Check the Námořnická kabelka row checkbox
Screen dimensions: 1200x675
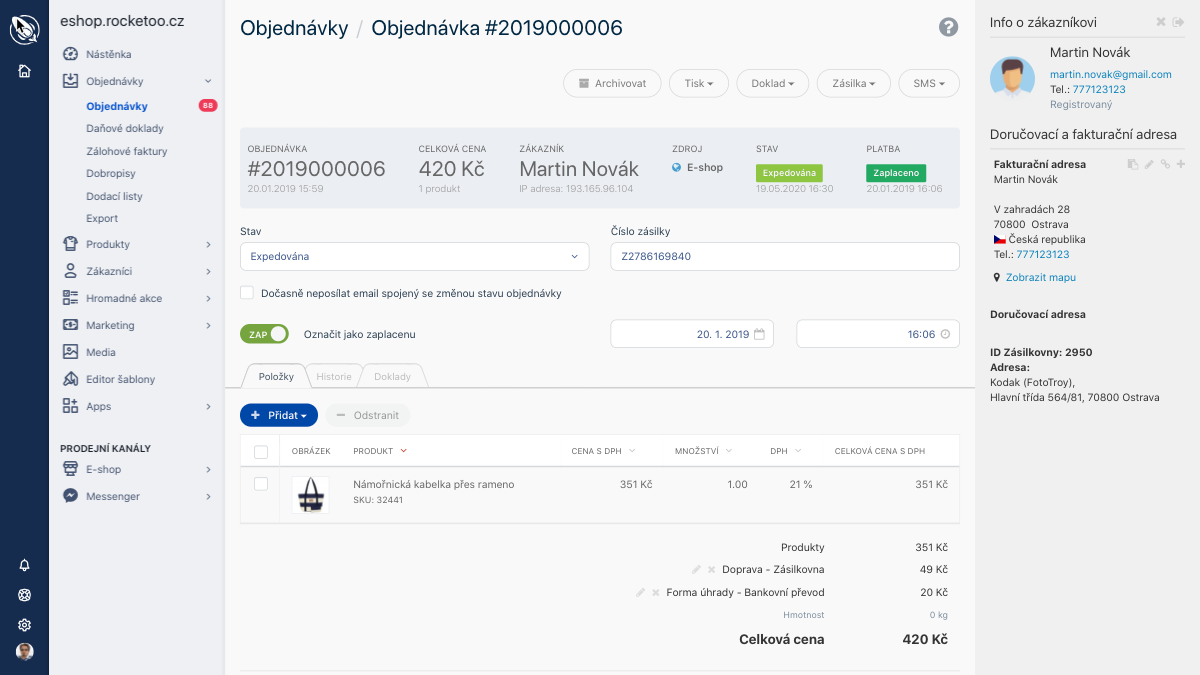pyautogui.click(x=261, y=484)
